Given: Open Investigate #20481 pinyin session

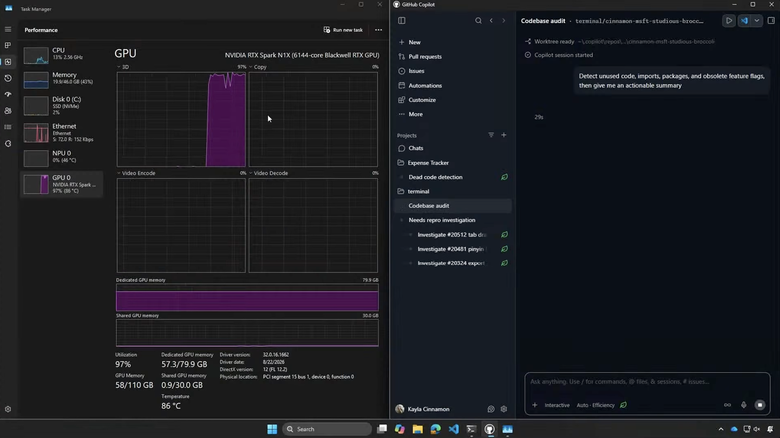Looking at the screenshot, I should (x=453, y=249).
